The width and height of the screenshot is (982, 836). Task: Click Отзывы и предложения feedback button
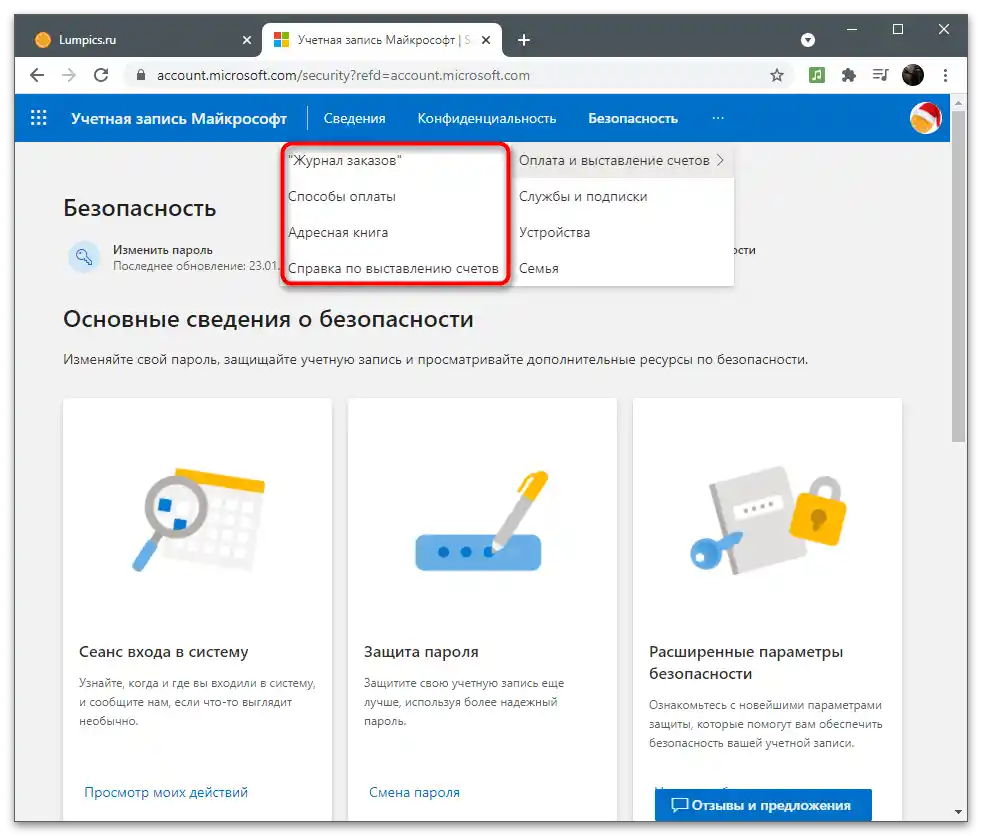point(763,805)
